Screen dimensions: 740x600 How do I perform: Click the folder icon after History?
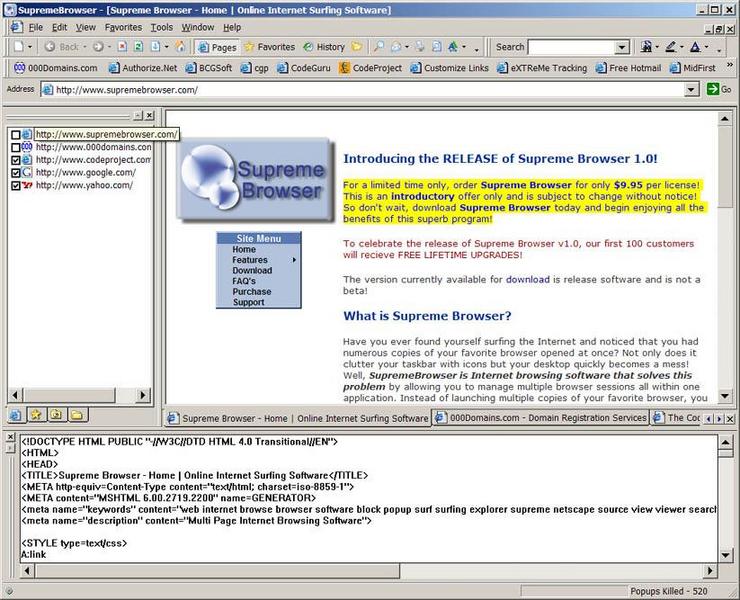(x=357, y=47)
